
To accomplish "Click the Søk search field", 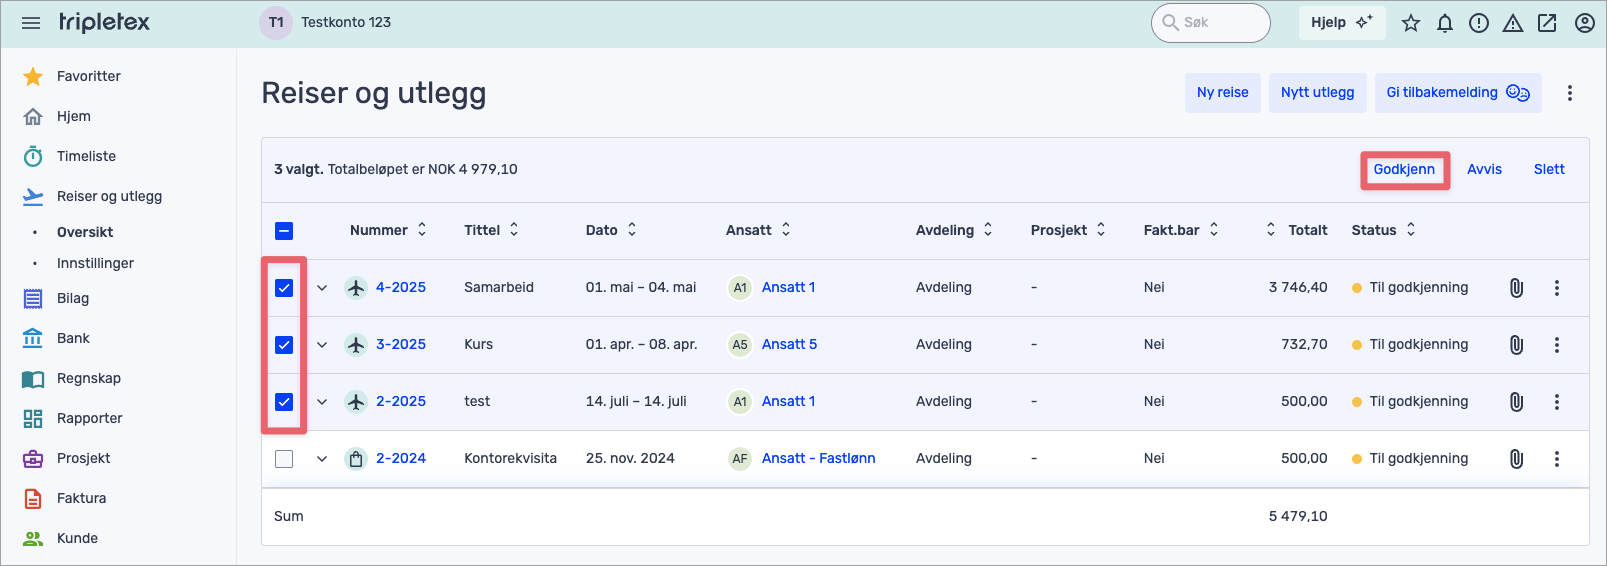I will [x=1211, y=22].
